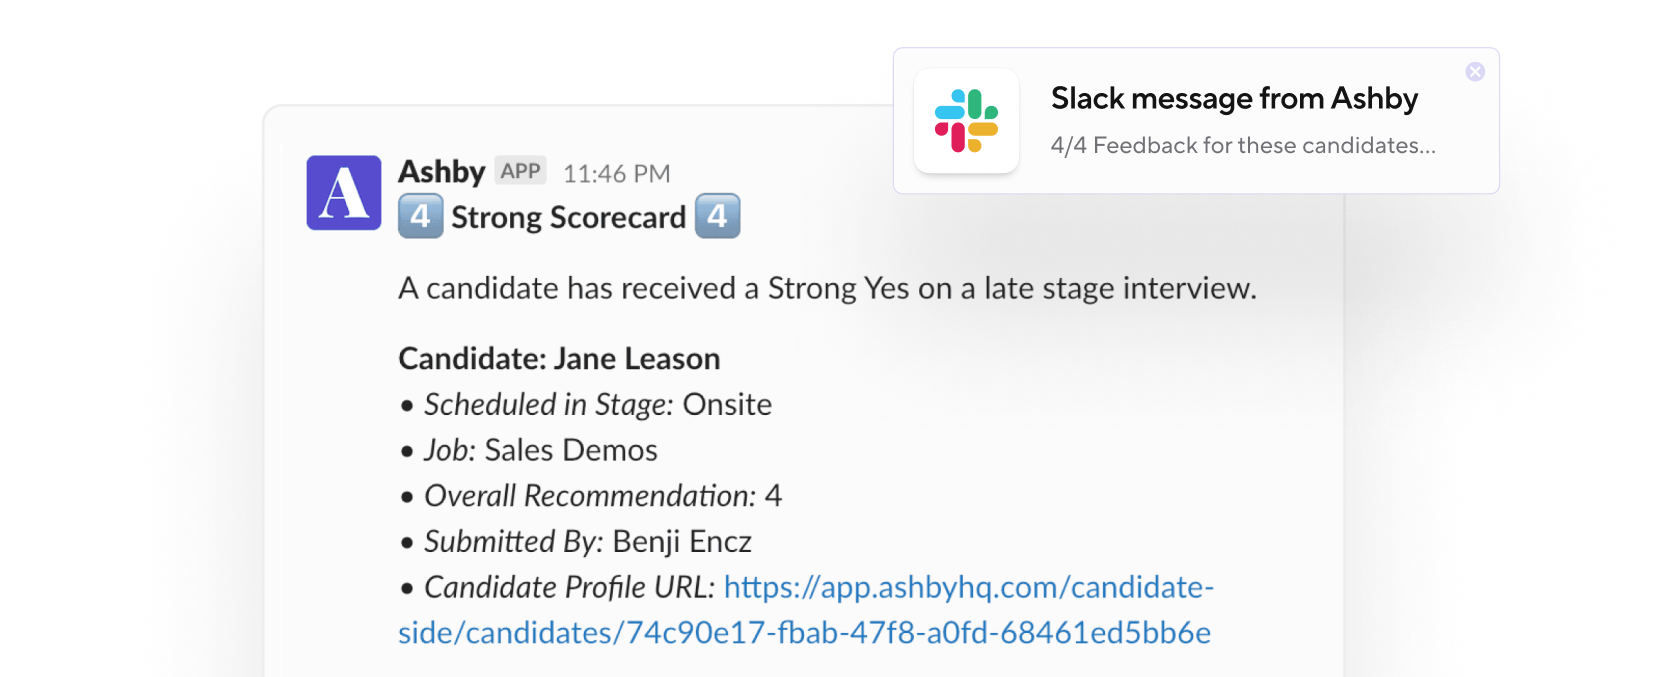
Task: Click the 4 emoji after Strong Scorecard
Action: coord(717,216)
